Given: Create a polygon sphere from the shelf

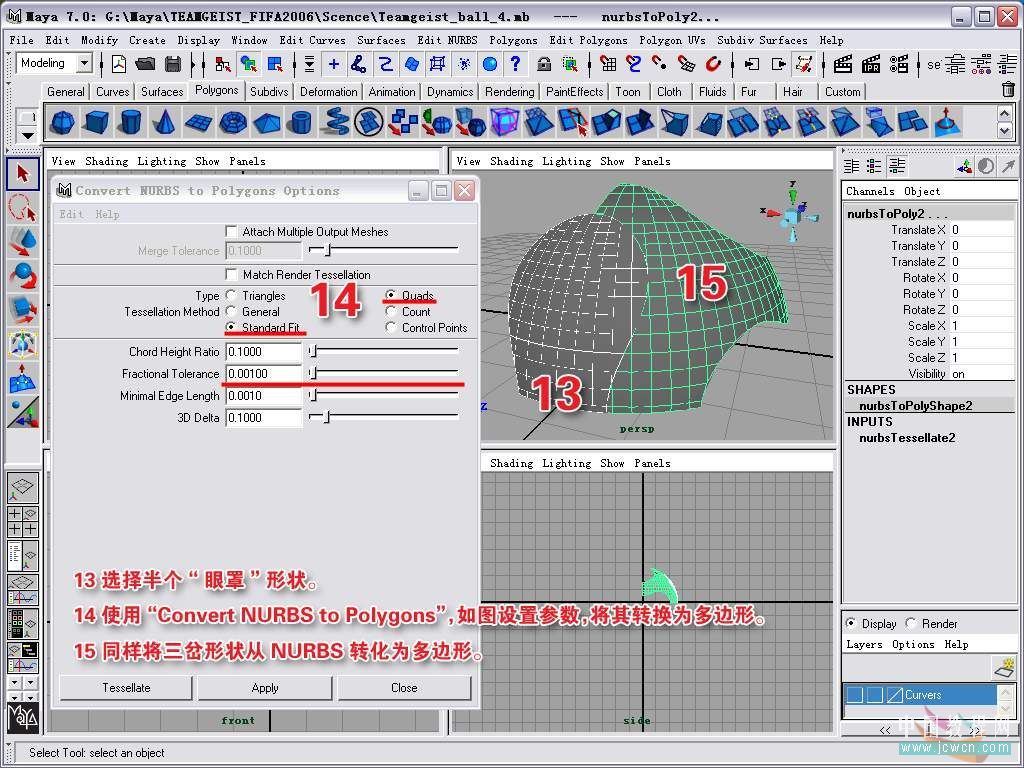Looking at the screenshot, I should [x=63, y=121].
